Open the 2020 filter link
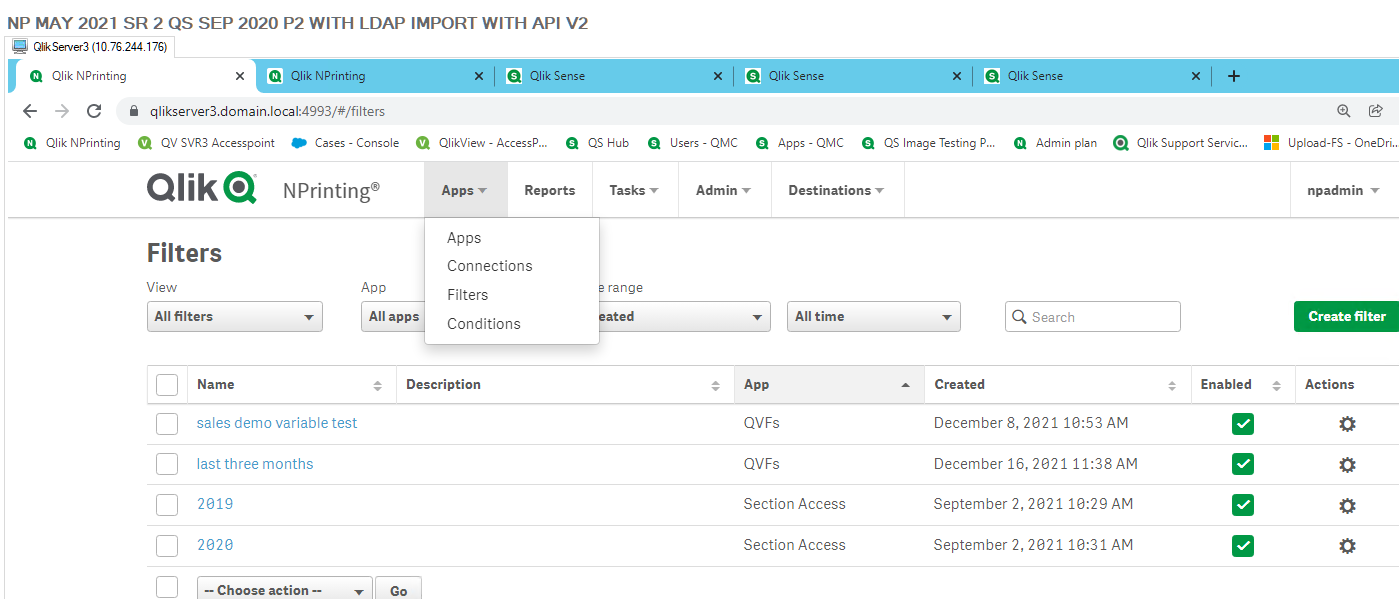Viewport: 1399px width, 599px height. click(x=215, y=545)
